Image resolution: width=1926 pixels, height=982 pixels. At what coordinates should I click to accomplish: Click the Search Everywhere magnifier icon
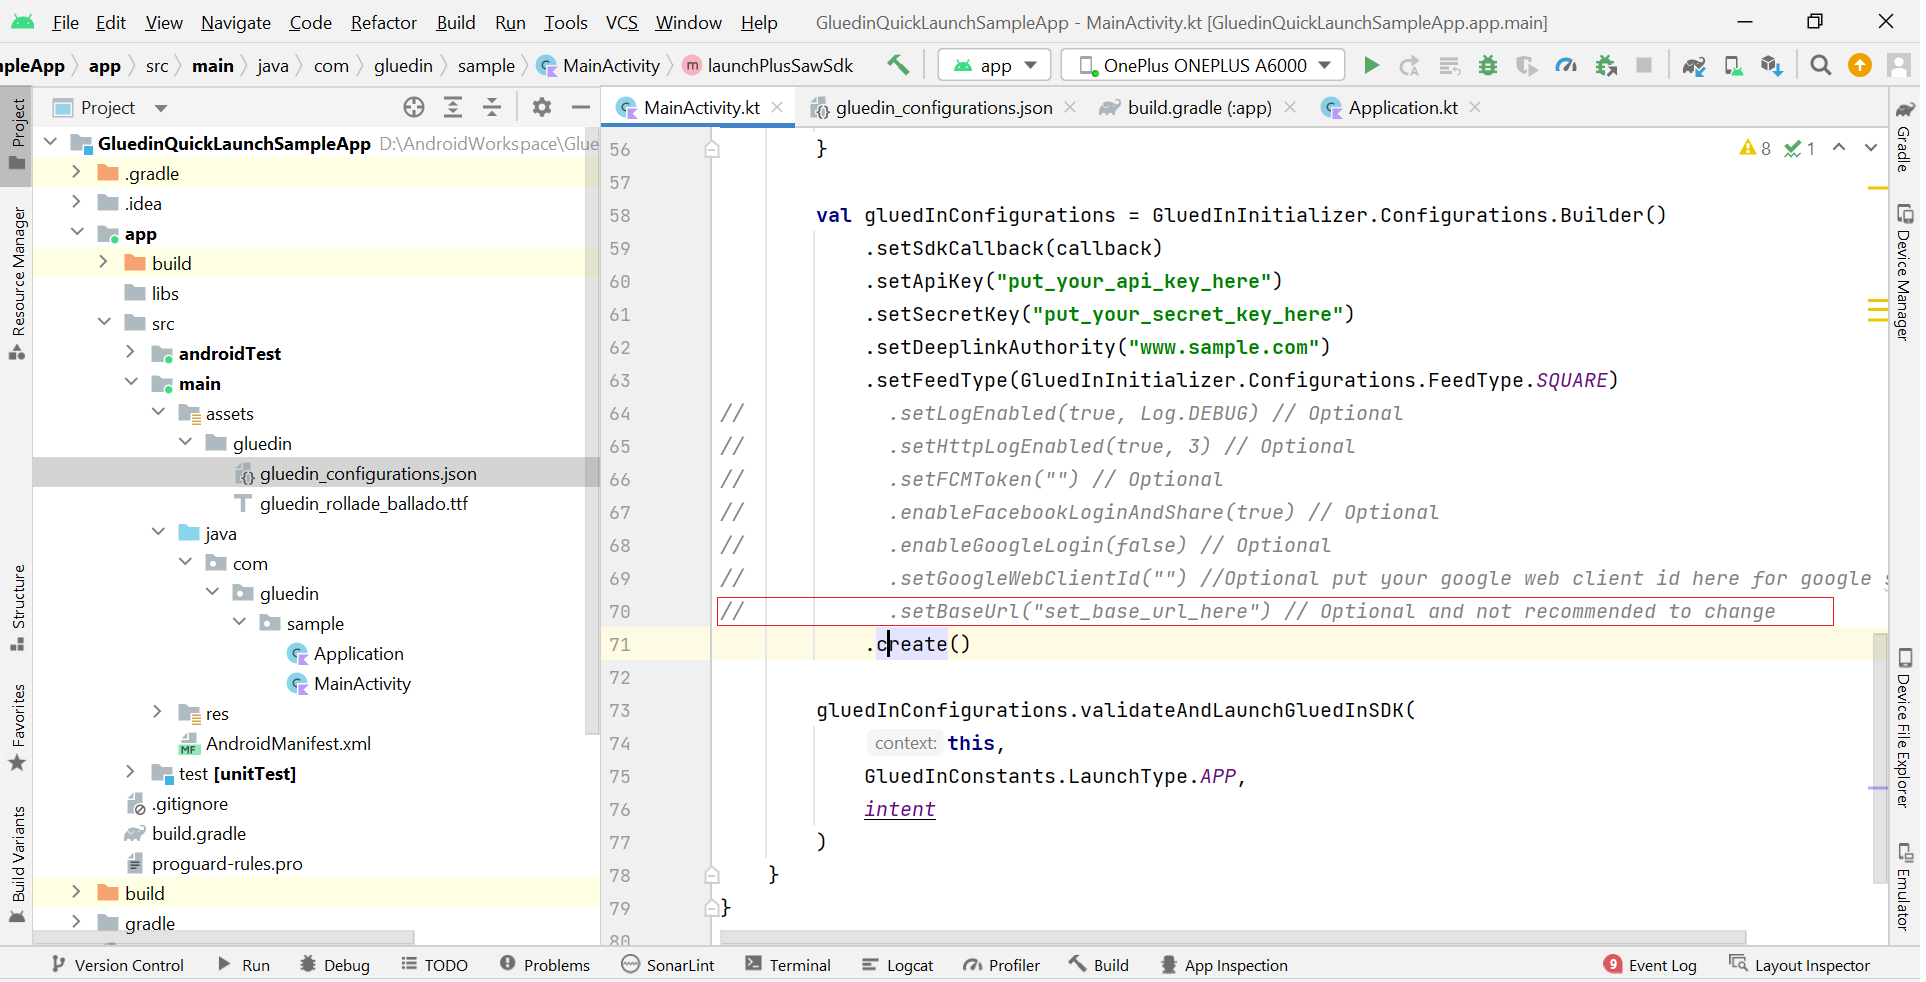(1820, 65)
